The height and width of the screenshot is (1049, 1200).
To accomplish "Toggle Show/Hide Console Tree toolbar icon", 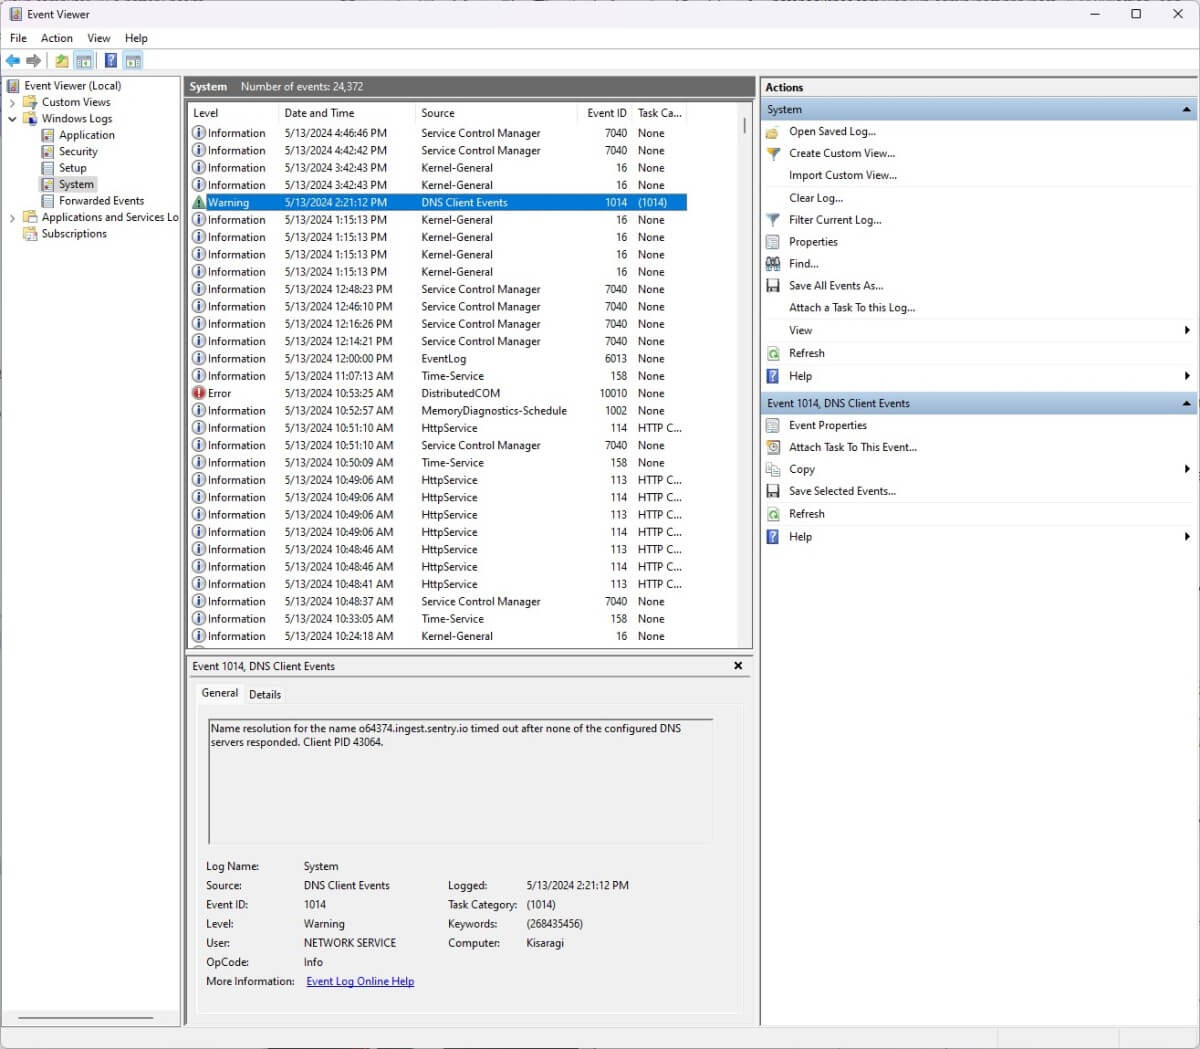I will (x=84, y=61).
